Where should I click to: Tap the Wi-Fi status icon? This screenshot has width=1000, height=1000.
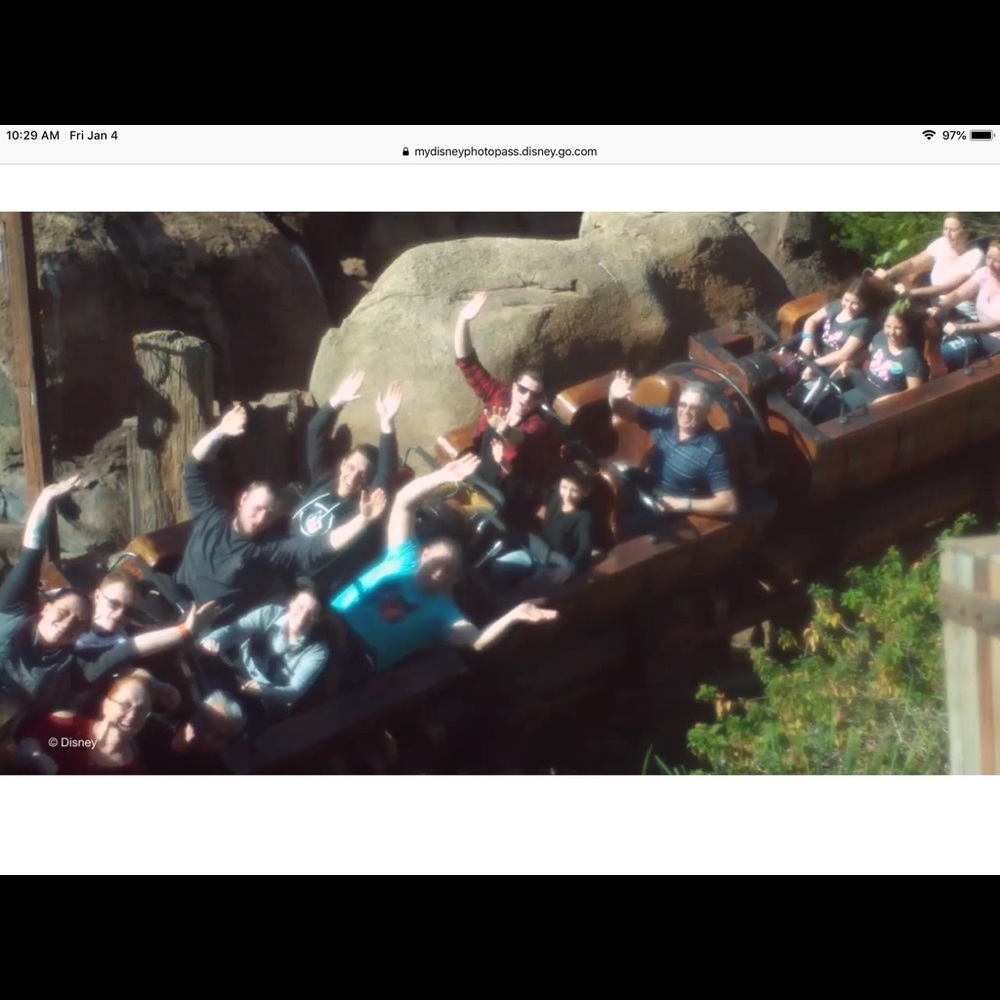(x=929, y=135)
